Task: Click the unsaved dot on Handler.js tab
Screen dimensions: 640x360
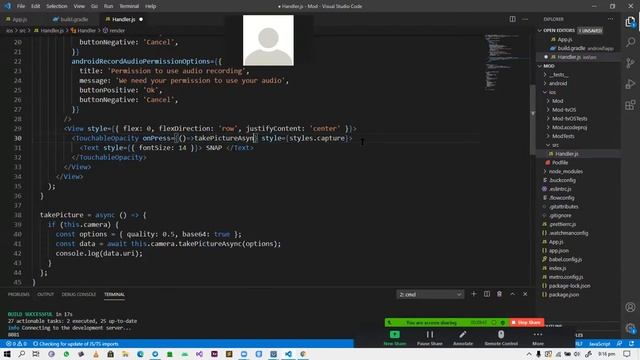Action: click(141, 19)
